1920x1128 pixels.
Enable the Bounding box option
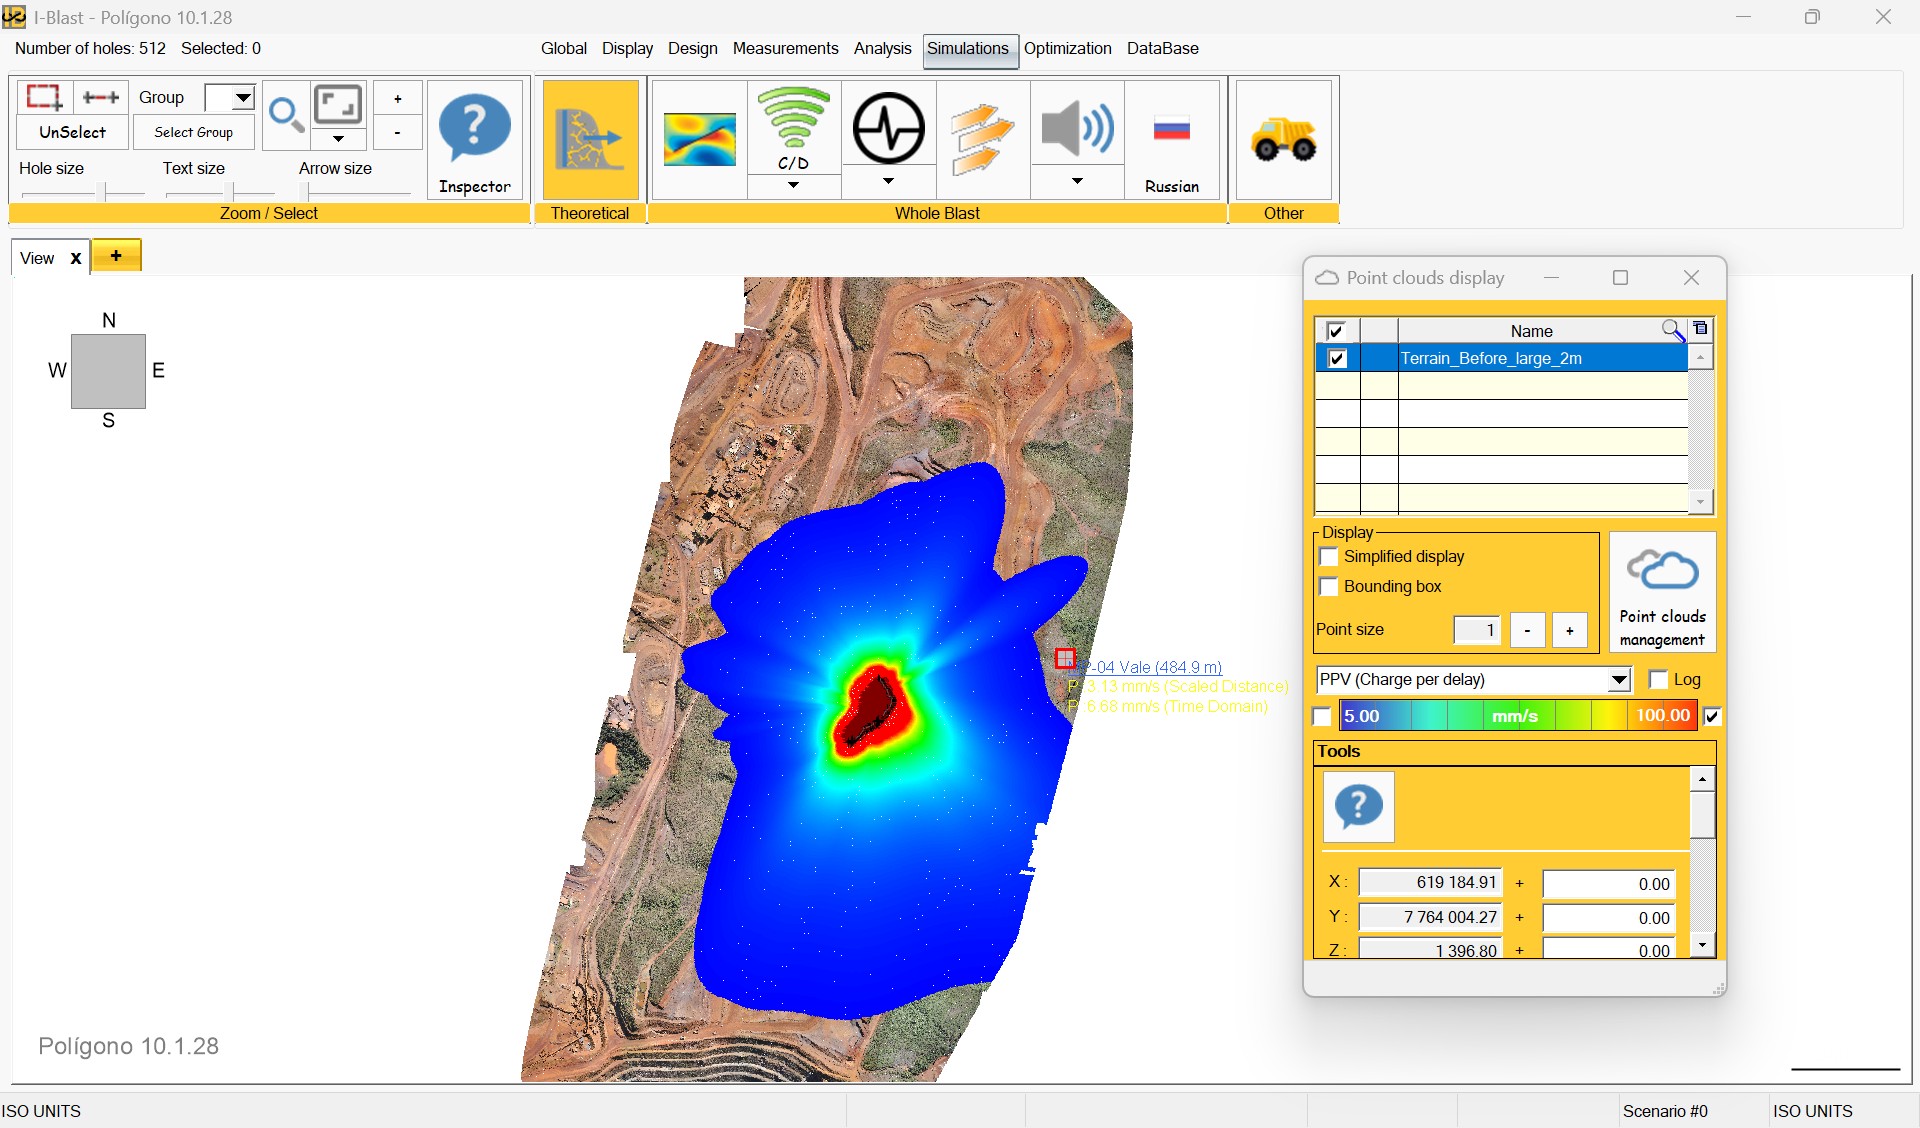point(1330,587)
